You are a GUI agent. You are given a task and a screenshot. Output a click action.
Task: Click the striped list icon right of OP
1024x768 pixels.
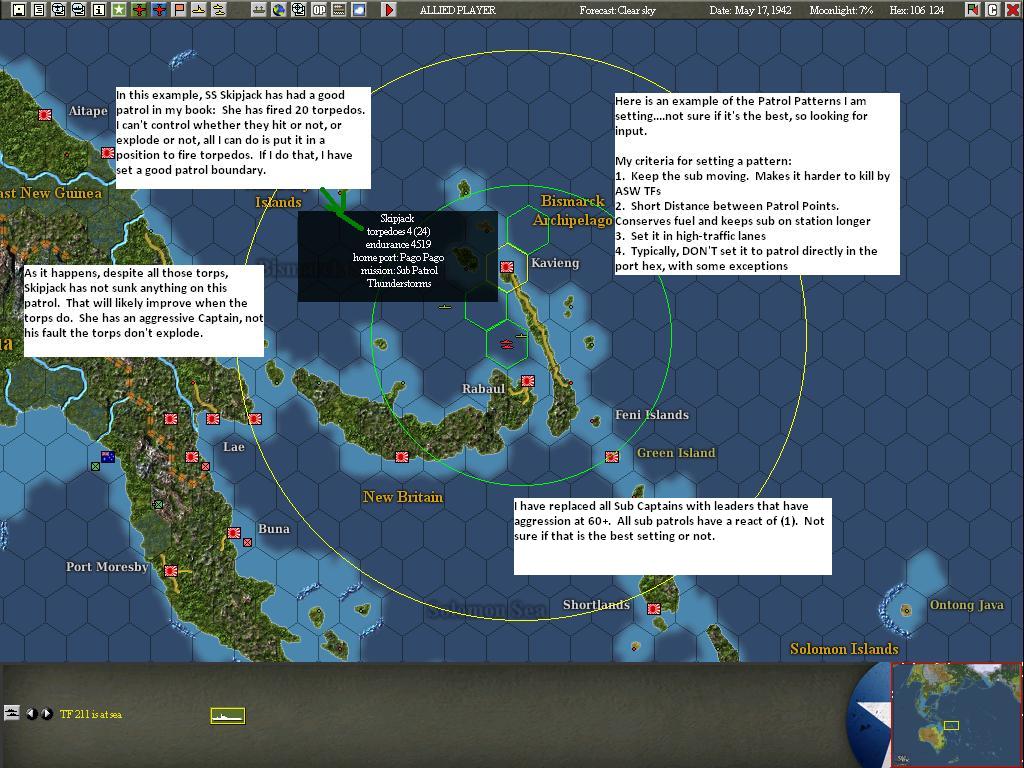coord(338,10)
